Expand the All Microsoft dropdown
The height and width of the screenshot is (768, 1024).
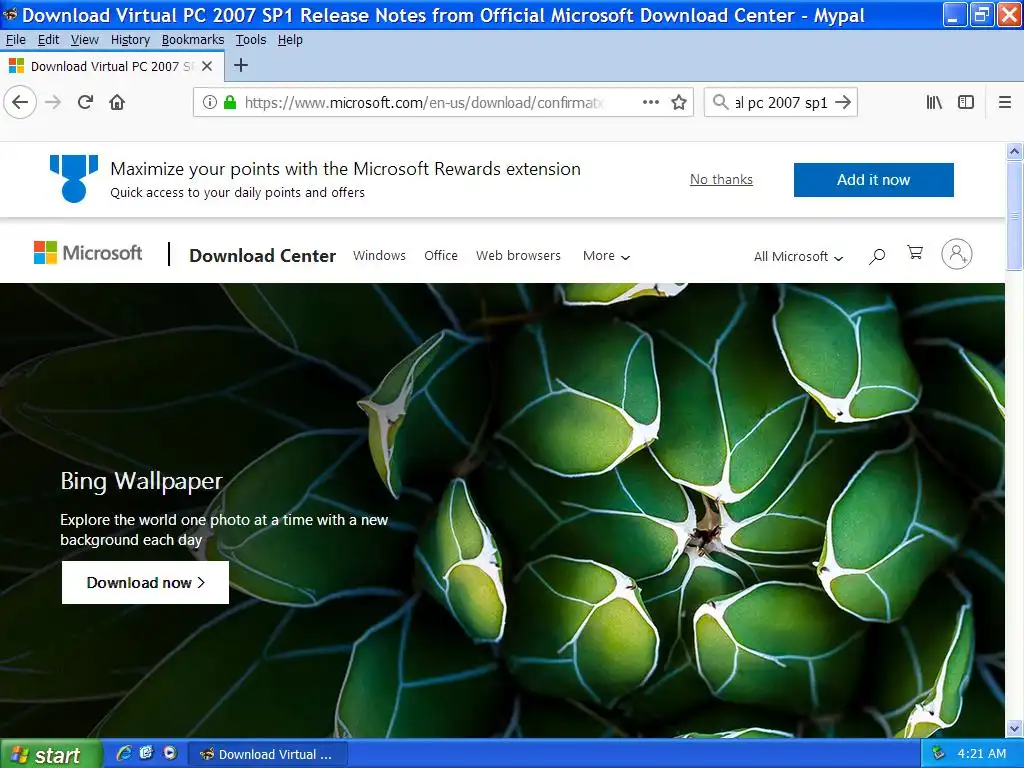pyautogui.click(x=798, y=257)
